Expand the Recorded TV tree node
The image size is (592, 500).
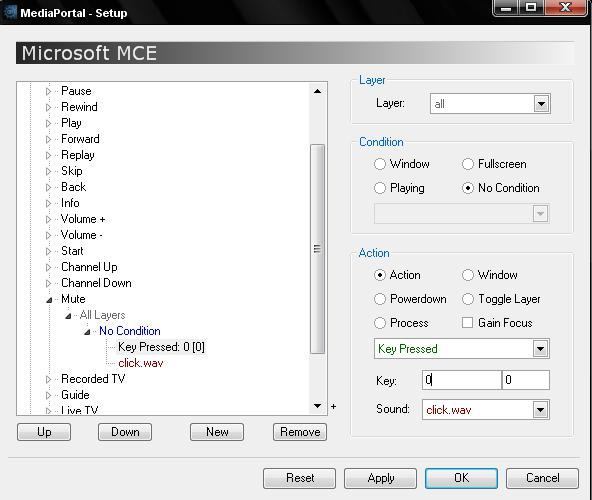click(48, 379)
